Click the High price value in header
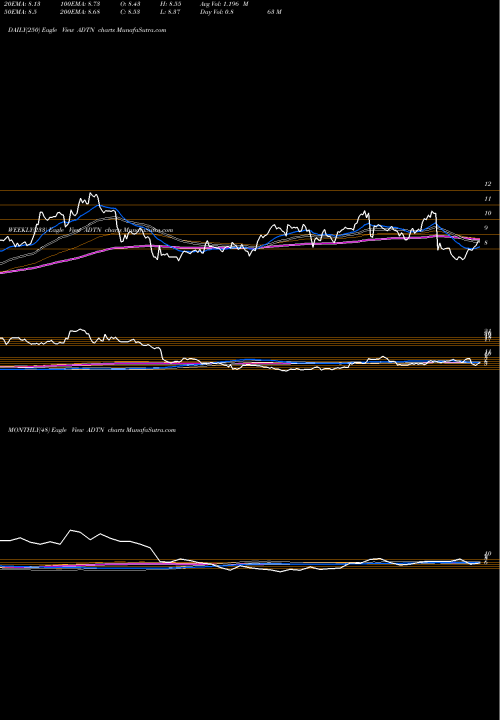 (x=172, y=4)
